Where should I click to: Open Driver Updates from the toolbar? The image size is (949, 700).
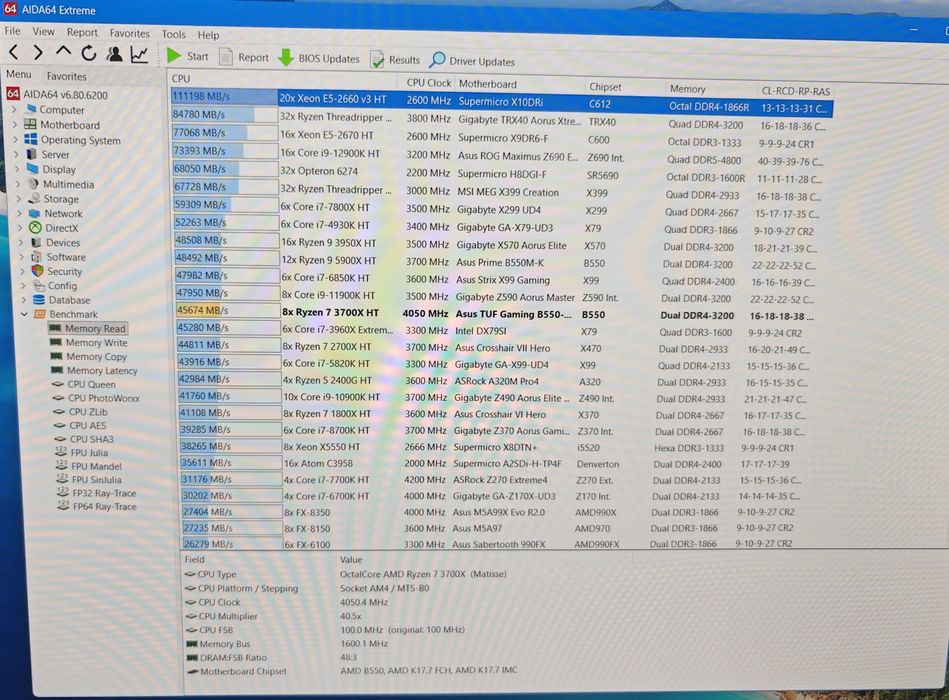point(472,61)
